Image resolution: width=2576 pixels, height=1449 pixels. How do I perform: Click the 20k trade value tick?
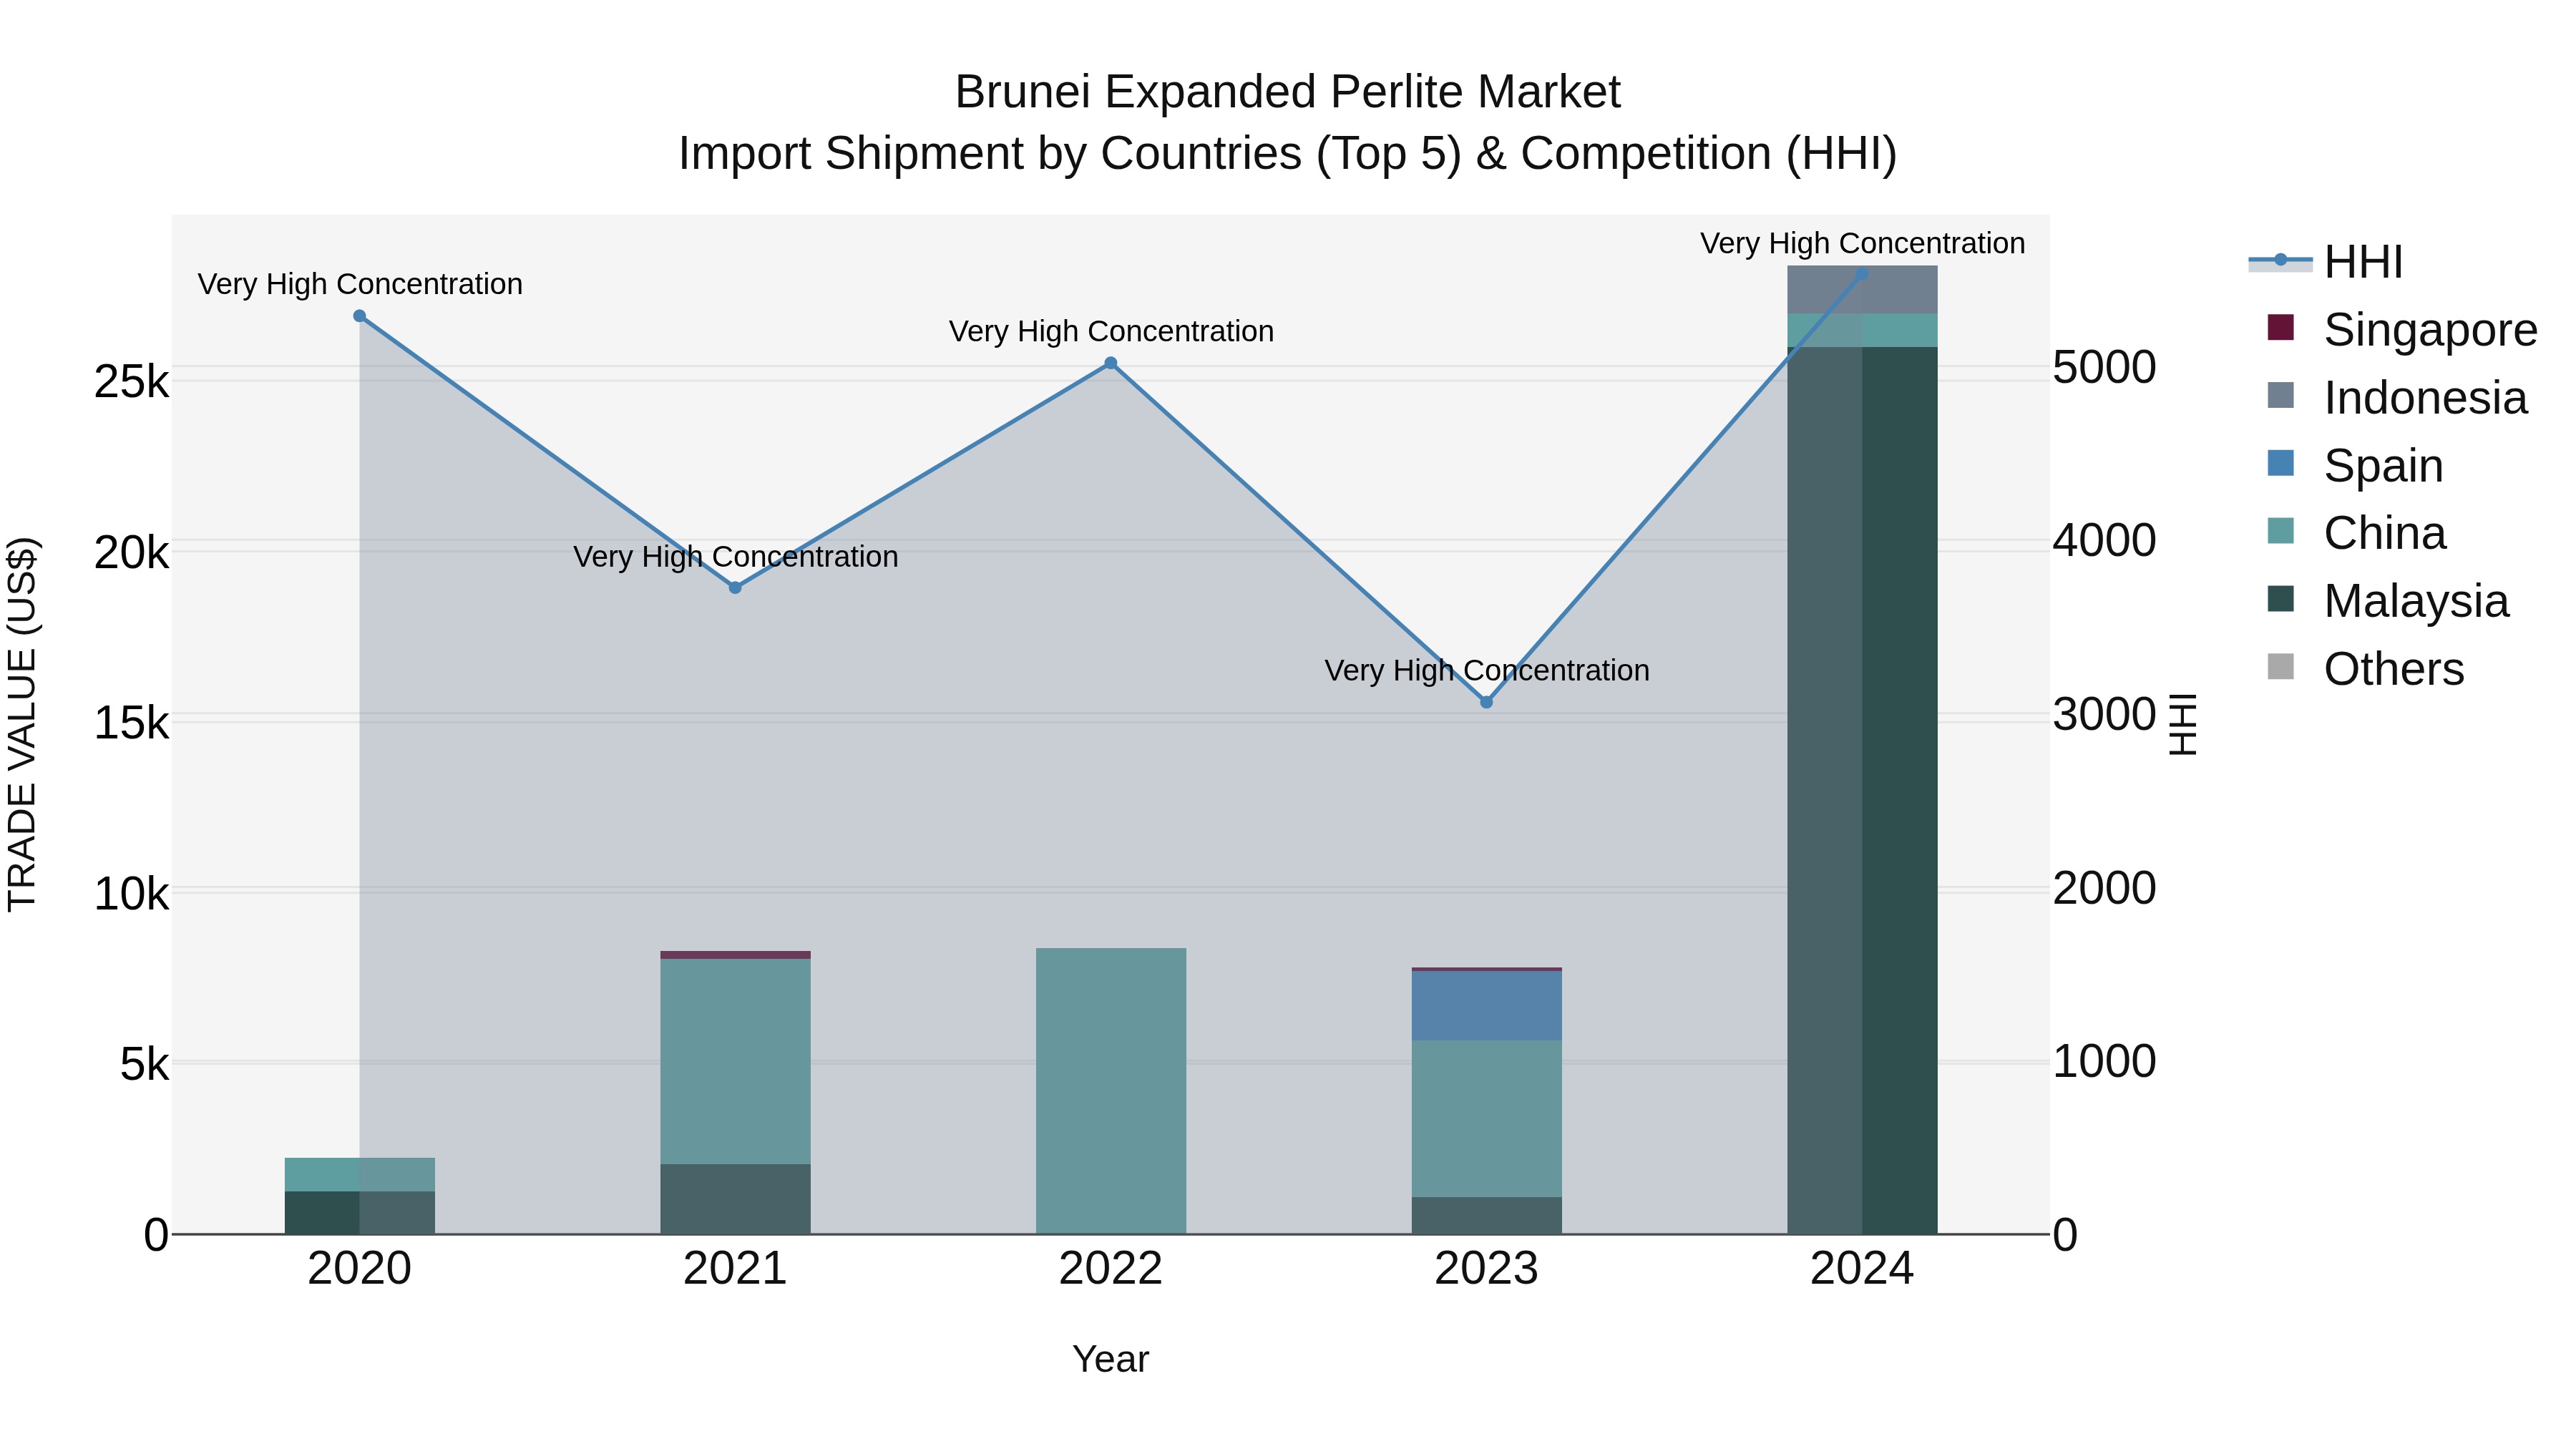131,553
